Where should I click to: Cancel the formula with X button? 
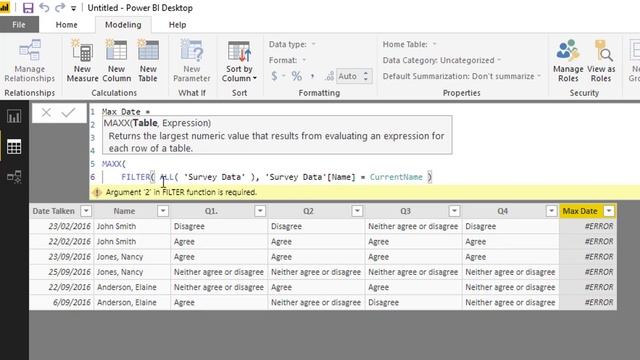(x=46, y=112)
